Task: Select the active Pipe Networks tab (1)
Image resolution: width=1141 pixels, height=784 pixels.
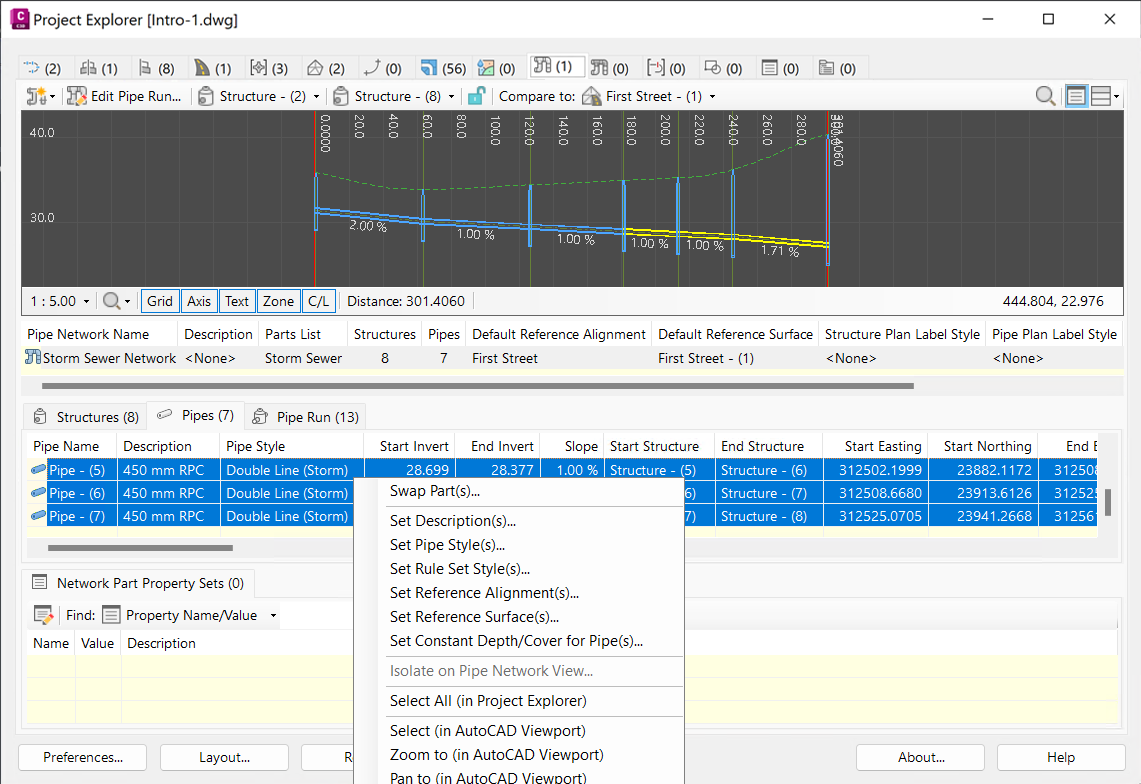Action: 557,66
